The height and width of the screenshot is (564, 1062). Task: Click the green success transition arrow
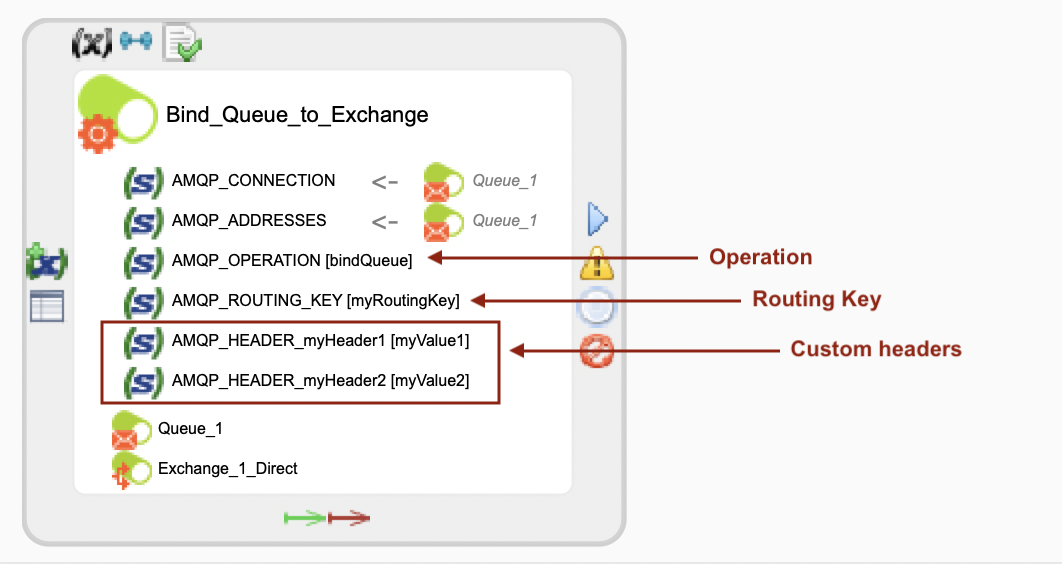pyautogui.click(x=305, y=517)
